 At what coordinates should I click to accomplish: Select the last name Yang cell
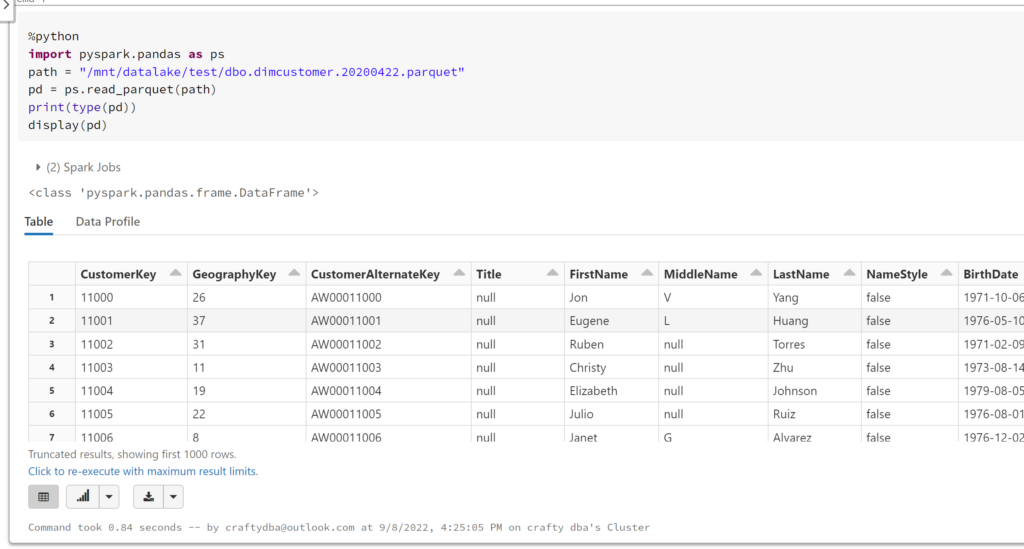click(x=814, y=297)
